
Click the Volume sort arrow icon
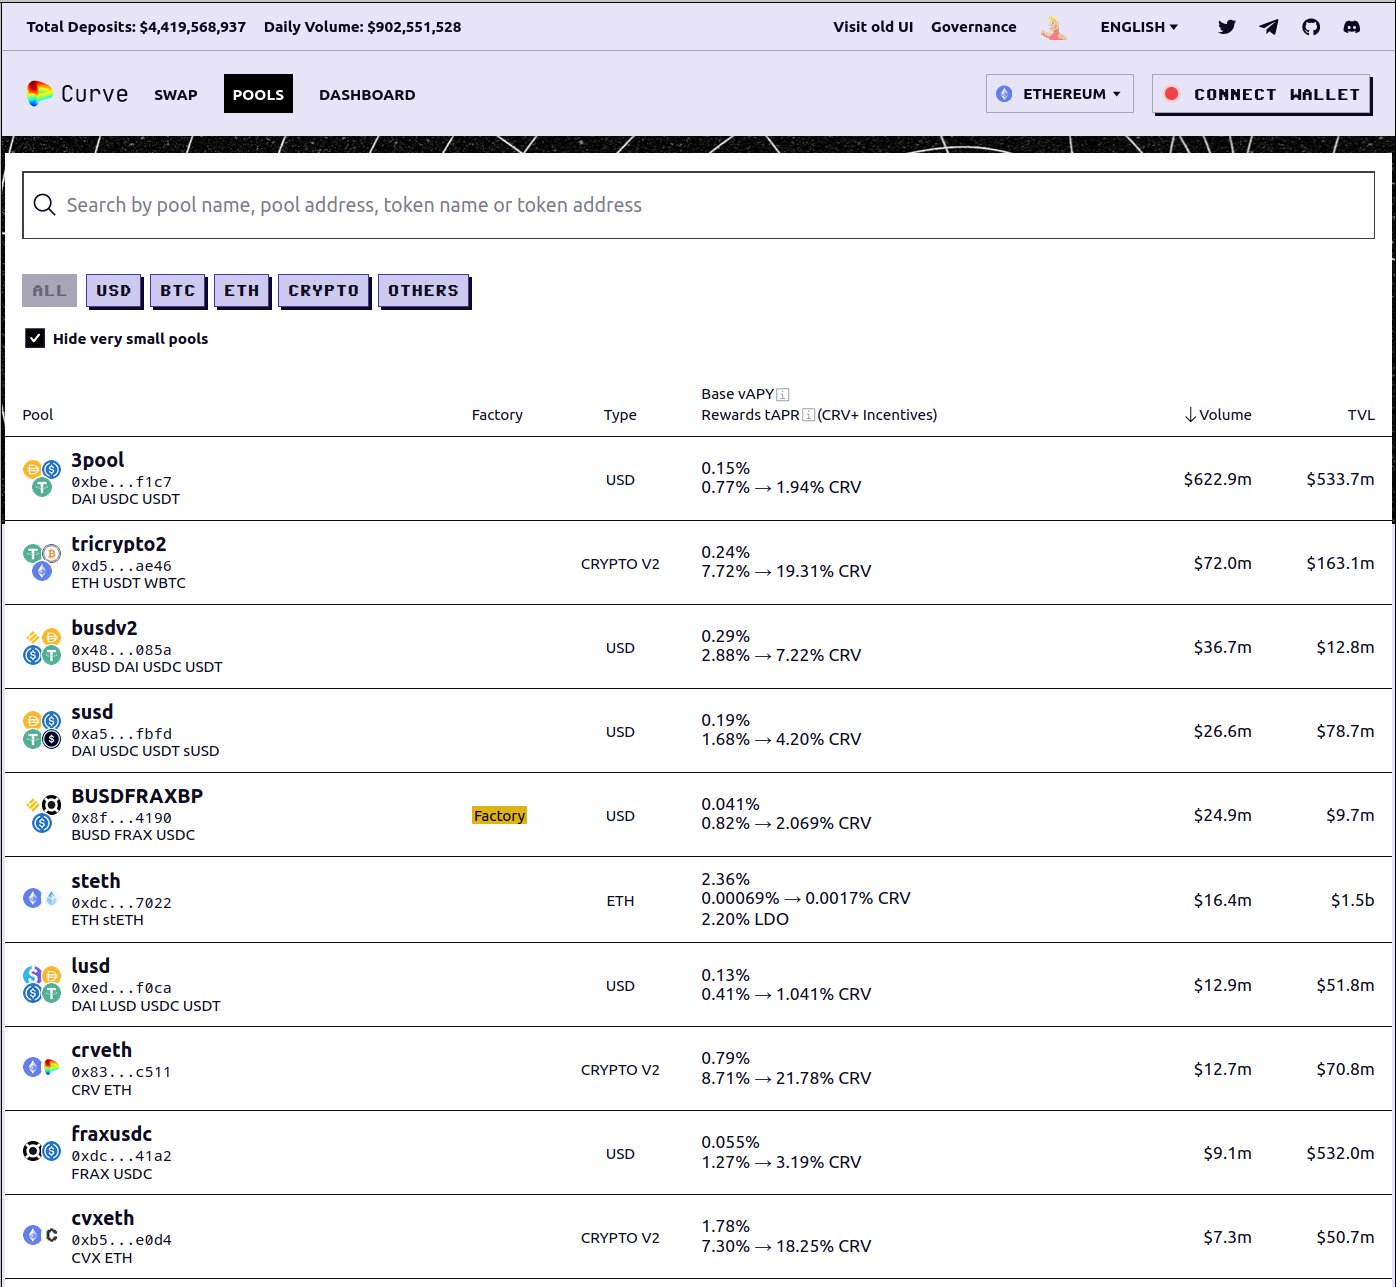coord(1190,415)
